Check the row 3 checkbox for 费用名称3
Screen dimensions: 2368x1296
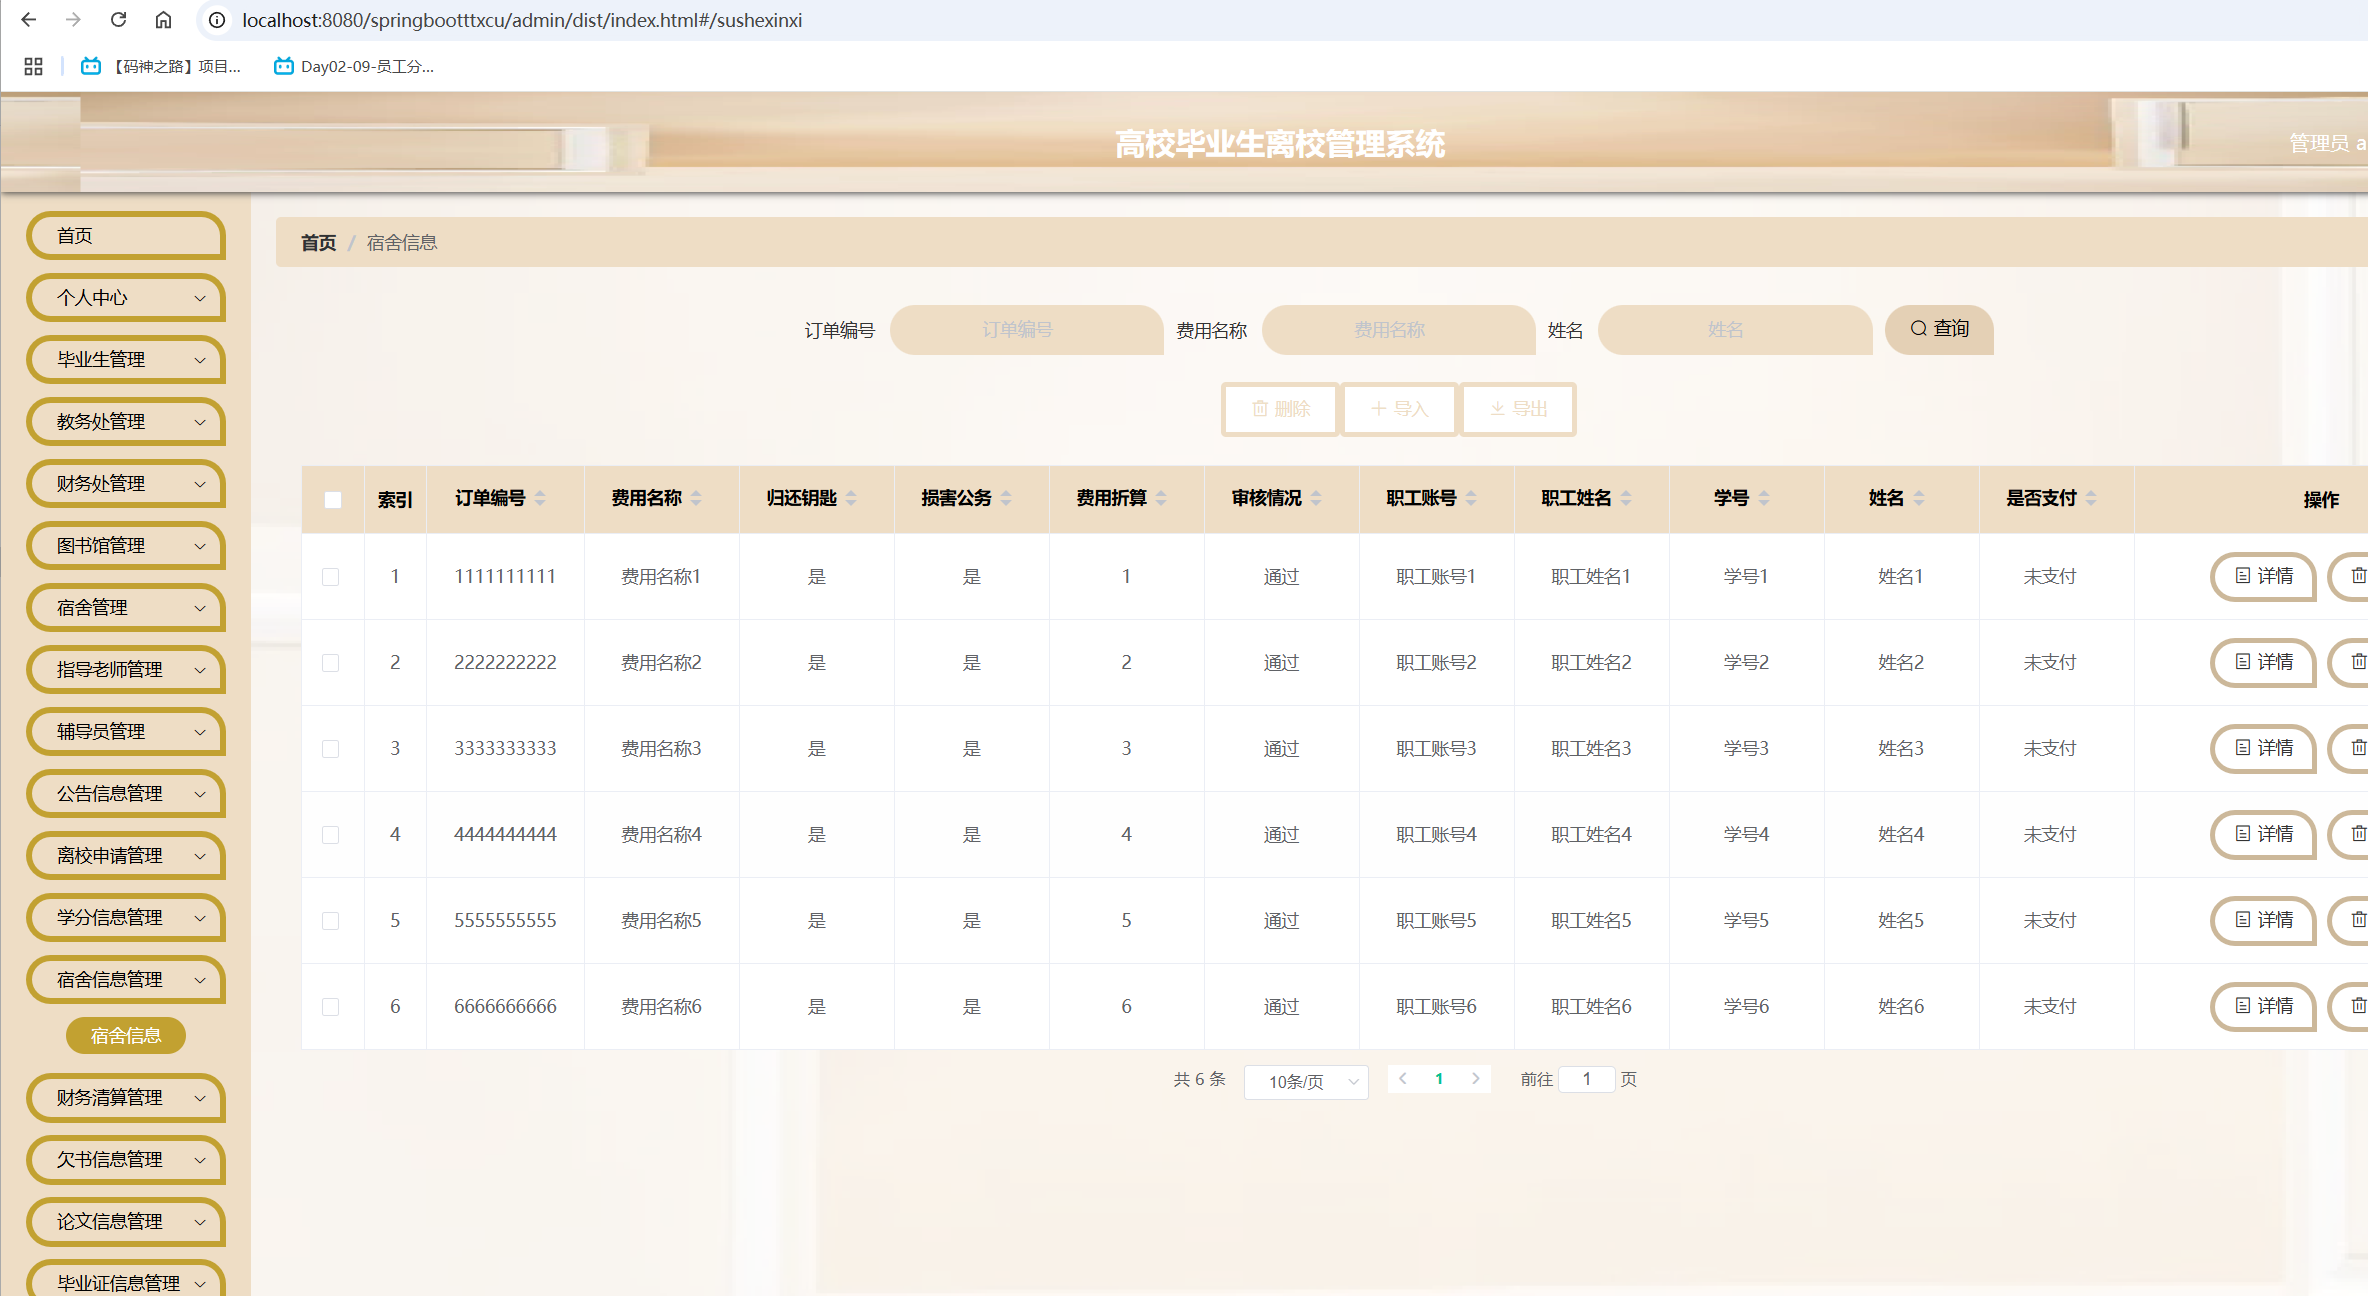coord(331,749)
